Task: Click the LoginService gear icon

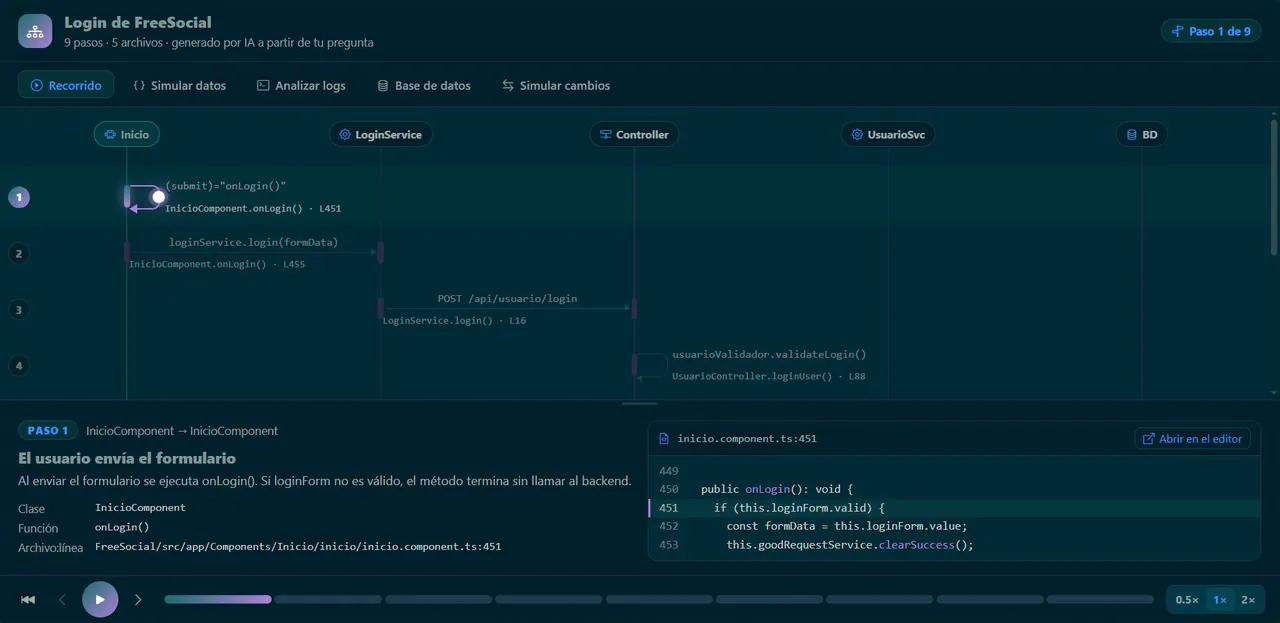Action: [345, 134]
